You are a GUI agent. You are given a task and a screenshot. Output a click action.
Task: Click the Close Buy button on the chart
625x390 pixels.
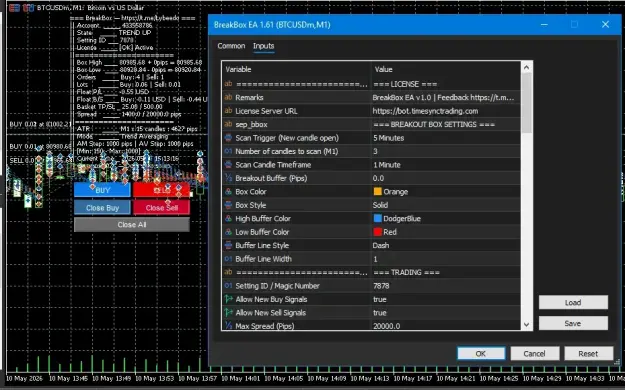[102, 208]
